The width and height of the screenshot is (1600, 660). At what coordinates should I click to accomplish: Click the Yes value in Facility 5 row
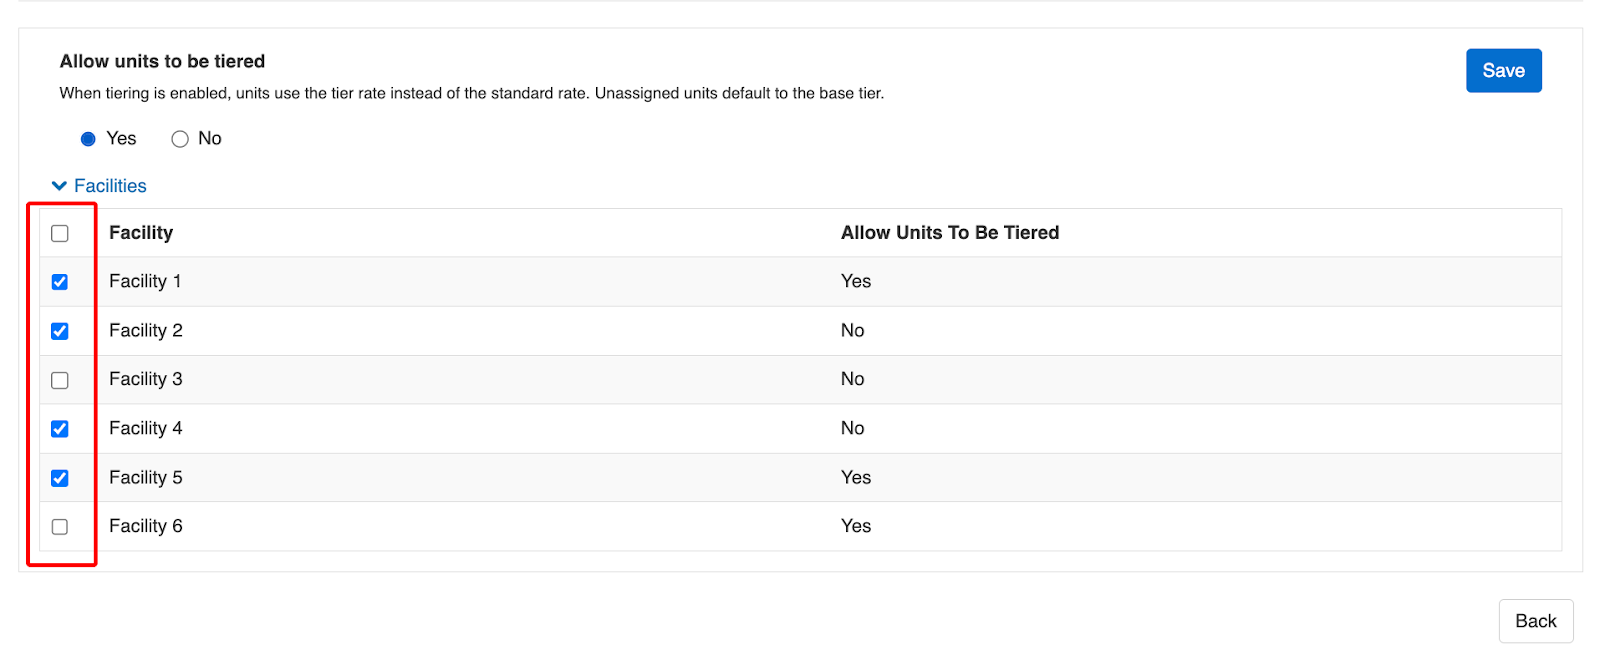click(x=855, y=478)
